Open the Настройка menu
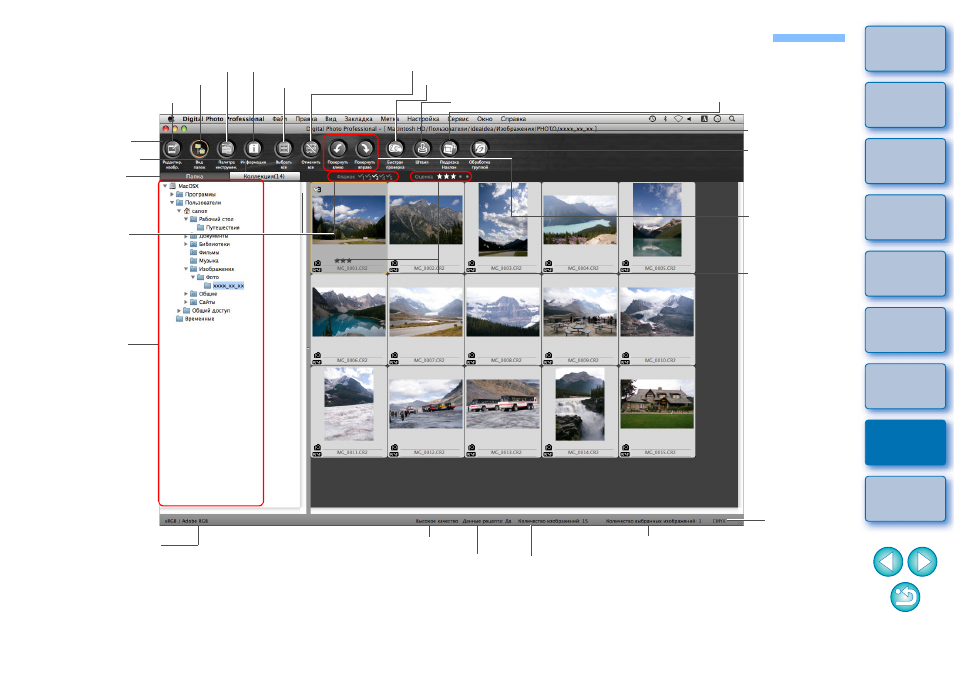 (423, 119)
